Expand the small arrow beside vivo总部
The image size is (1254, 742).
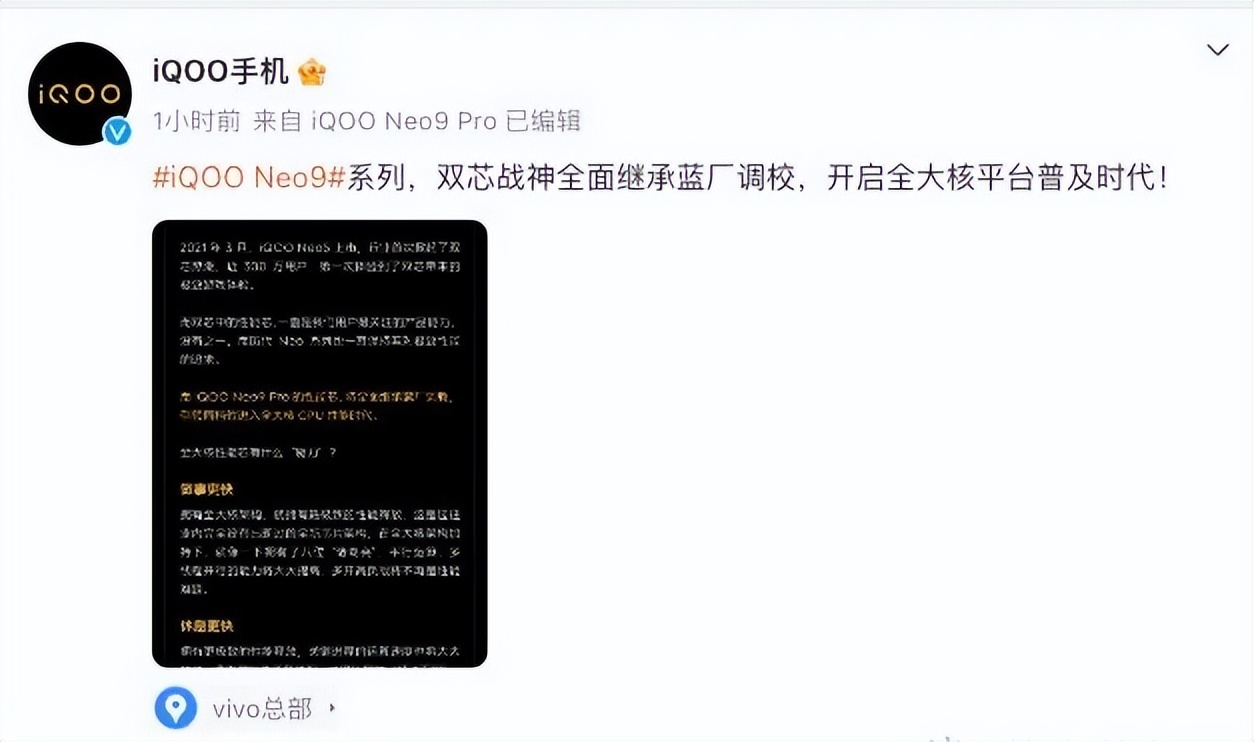pyautogui.click(x=332, y=709)
